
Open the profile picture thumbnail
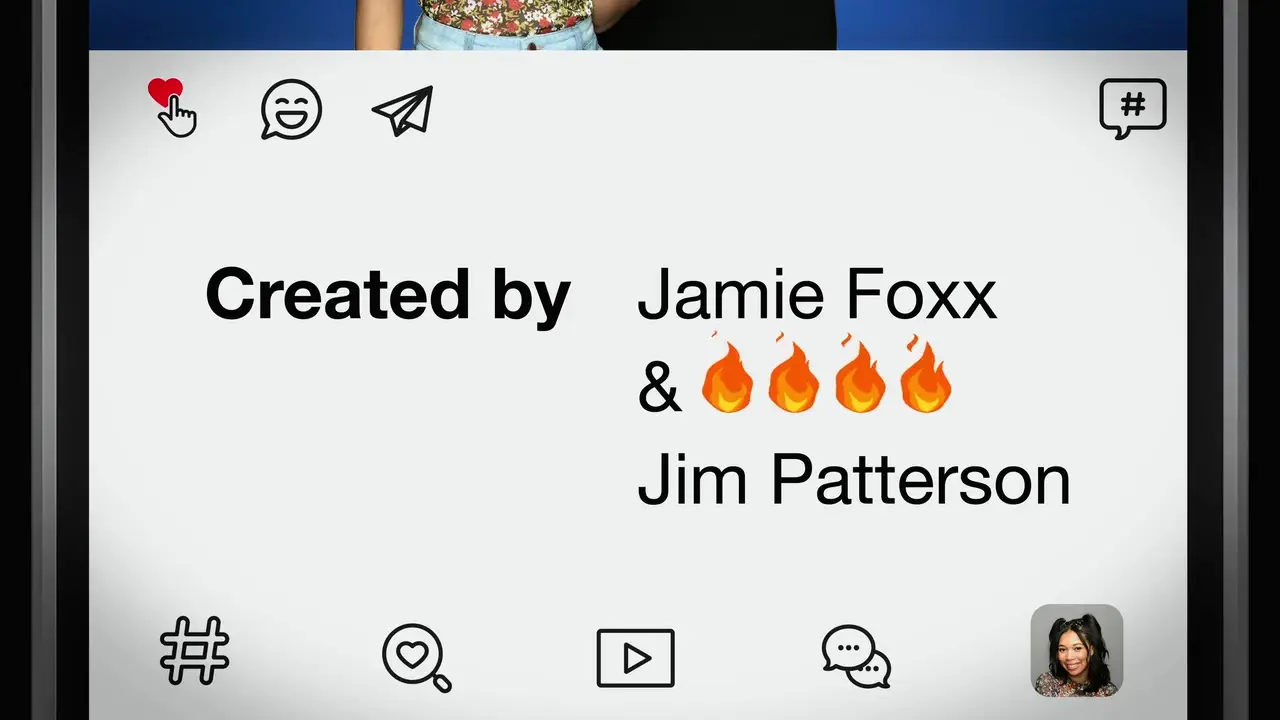point(1077,650)
